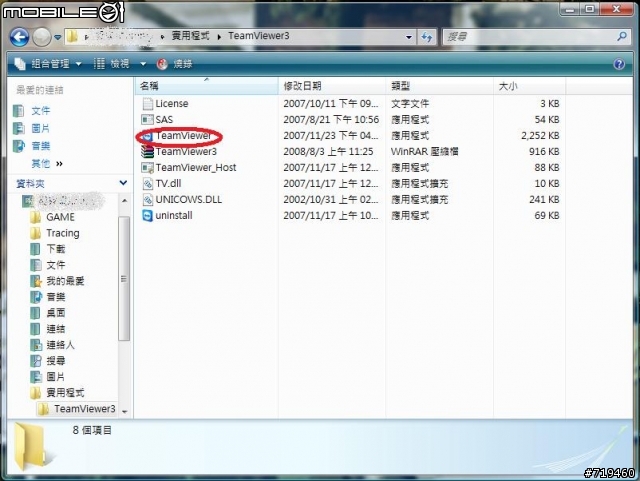Click the folder icon in address bar
The height and width of the screenshot is (481, 640).
pyautogui.click(x=72, y=36)
